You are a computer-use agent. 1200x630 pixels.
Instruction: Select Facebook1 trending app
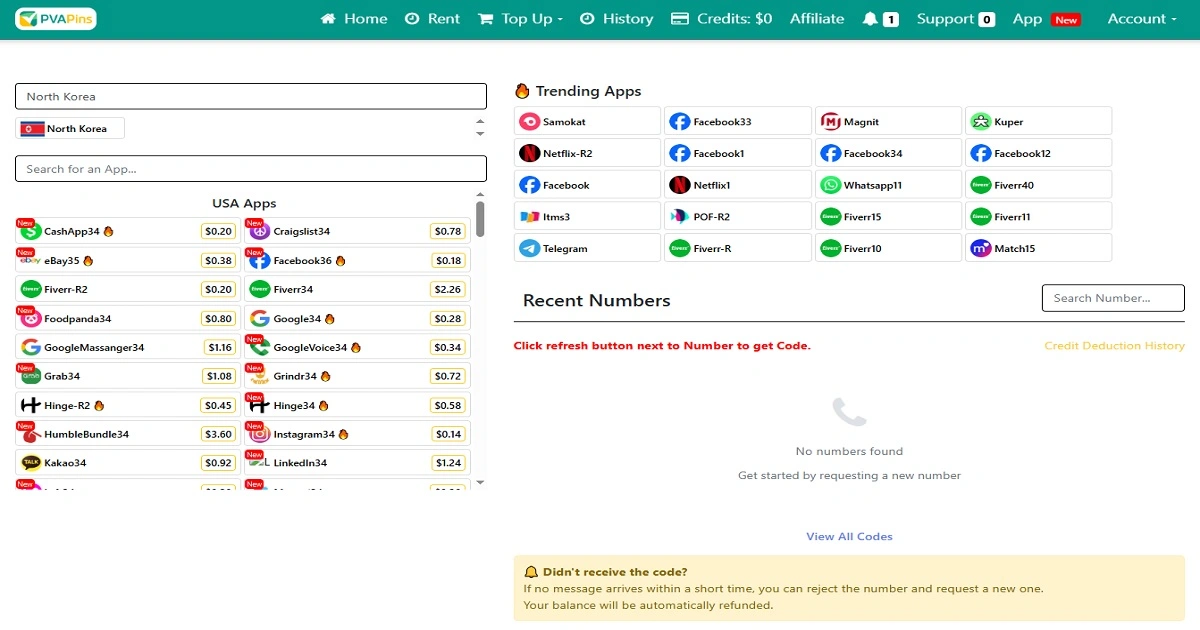coord(738,153)
